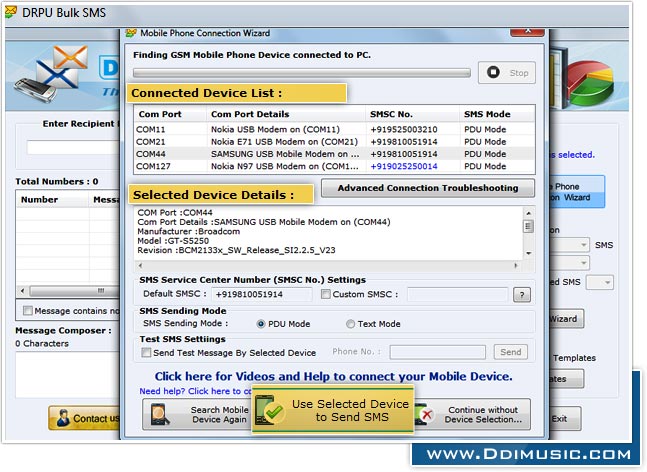
Task: Click device details horizontal scroll right arrow
Action: (x=516, y=266)
